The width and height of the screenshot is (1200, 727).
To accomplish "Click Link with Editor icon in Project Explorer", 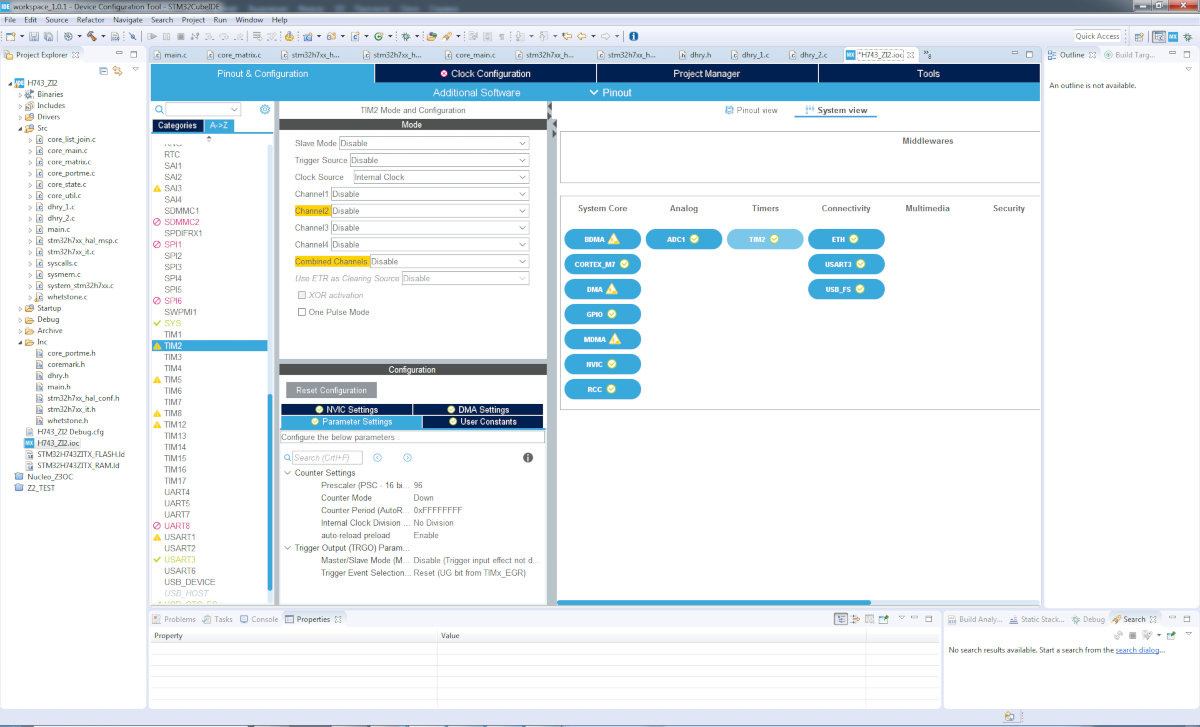I will pyautogui.click(x=117, y=71).
